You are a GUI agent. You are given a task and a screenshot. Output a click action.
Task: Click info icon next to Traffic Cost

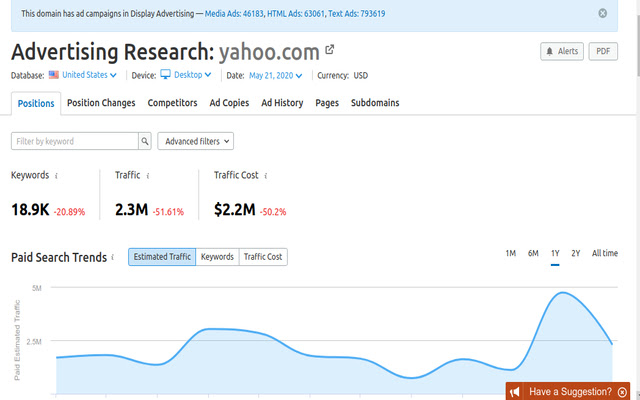tap(266, 176)
